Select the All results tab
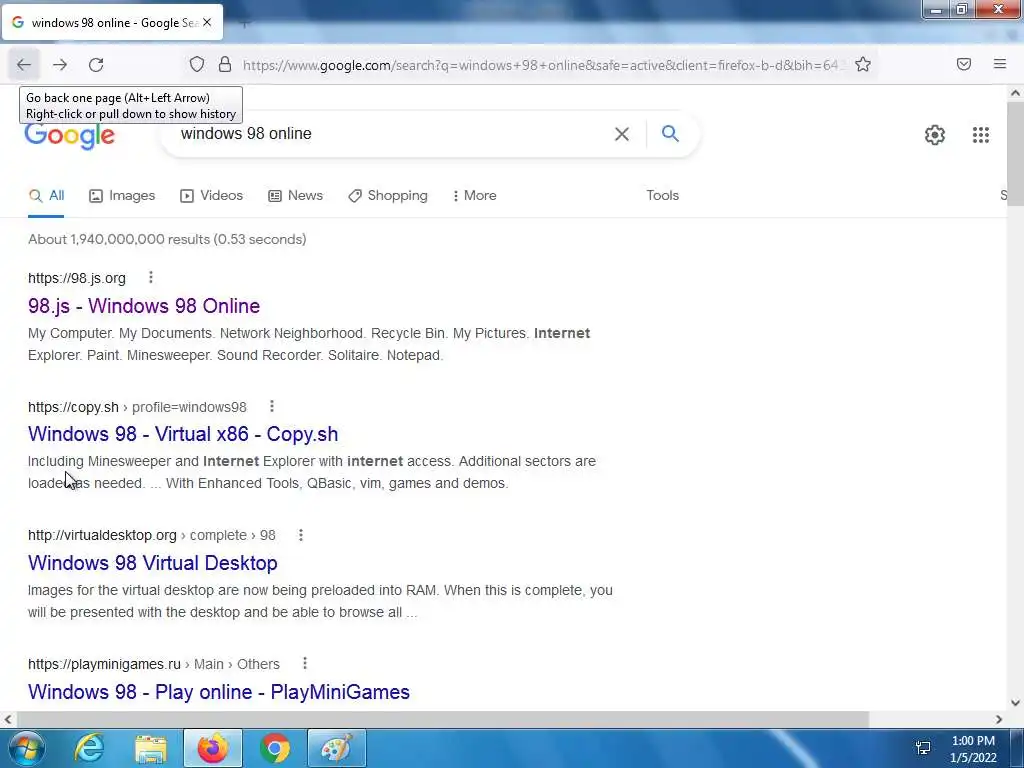Screen dimensions: 1024x768 (x=46, y=195)
